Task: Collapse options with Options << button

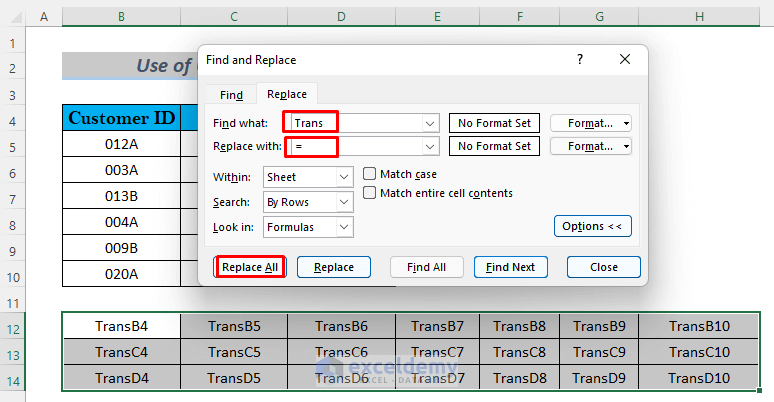Action: click(592, 226)
